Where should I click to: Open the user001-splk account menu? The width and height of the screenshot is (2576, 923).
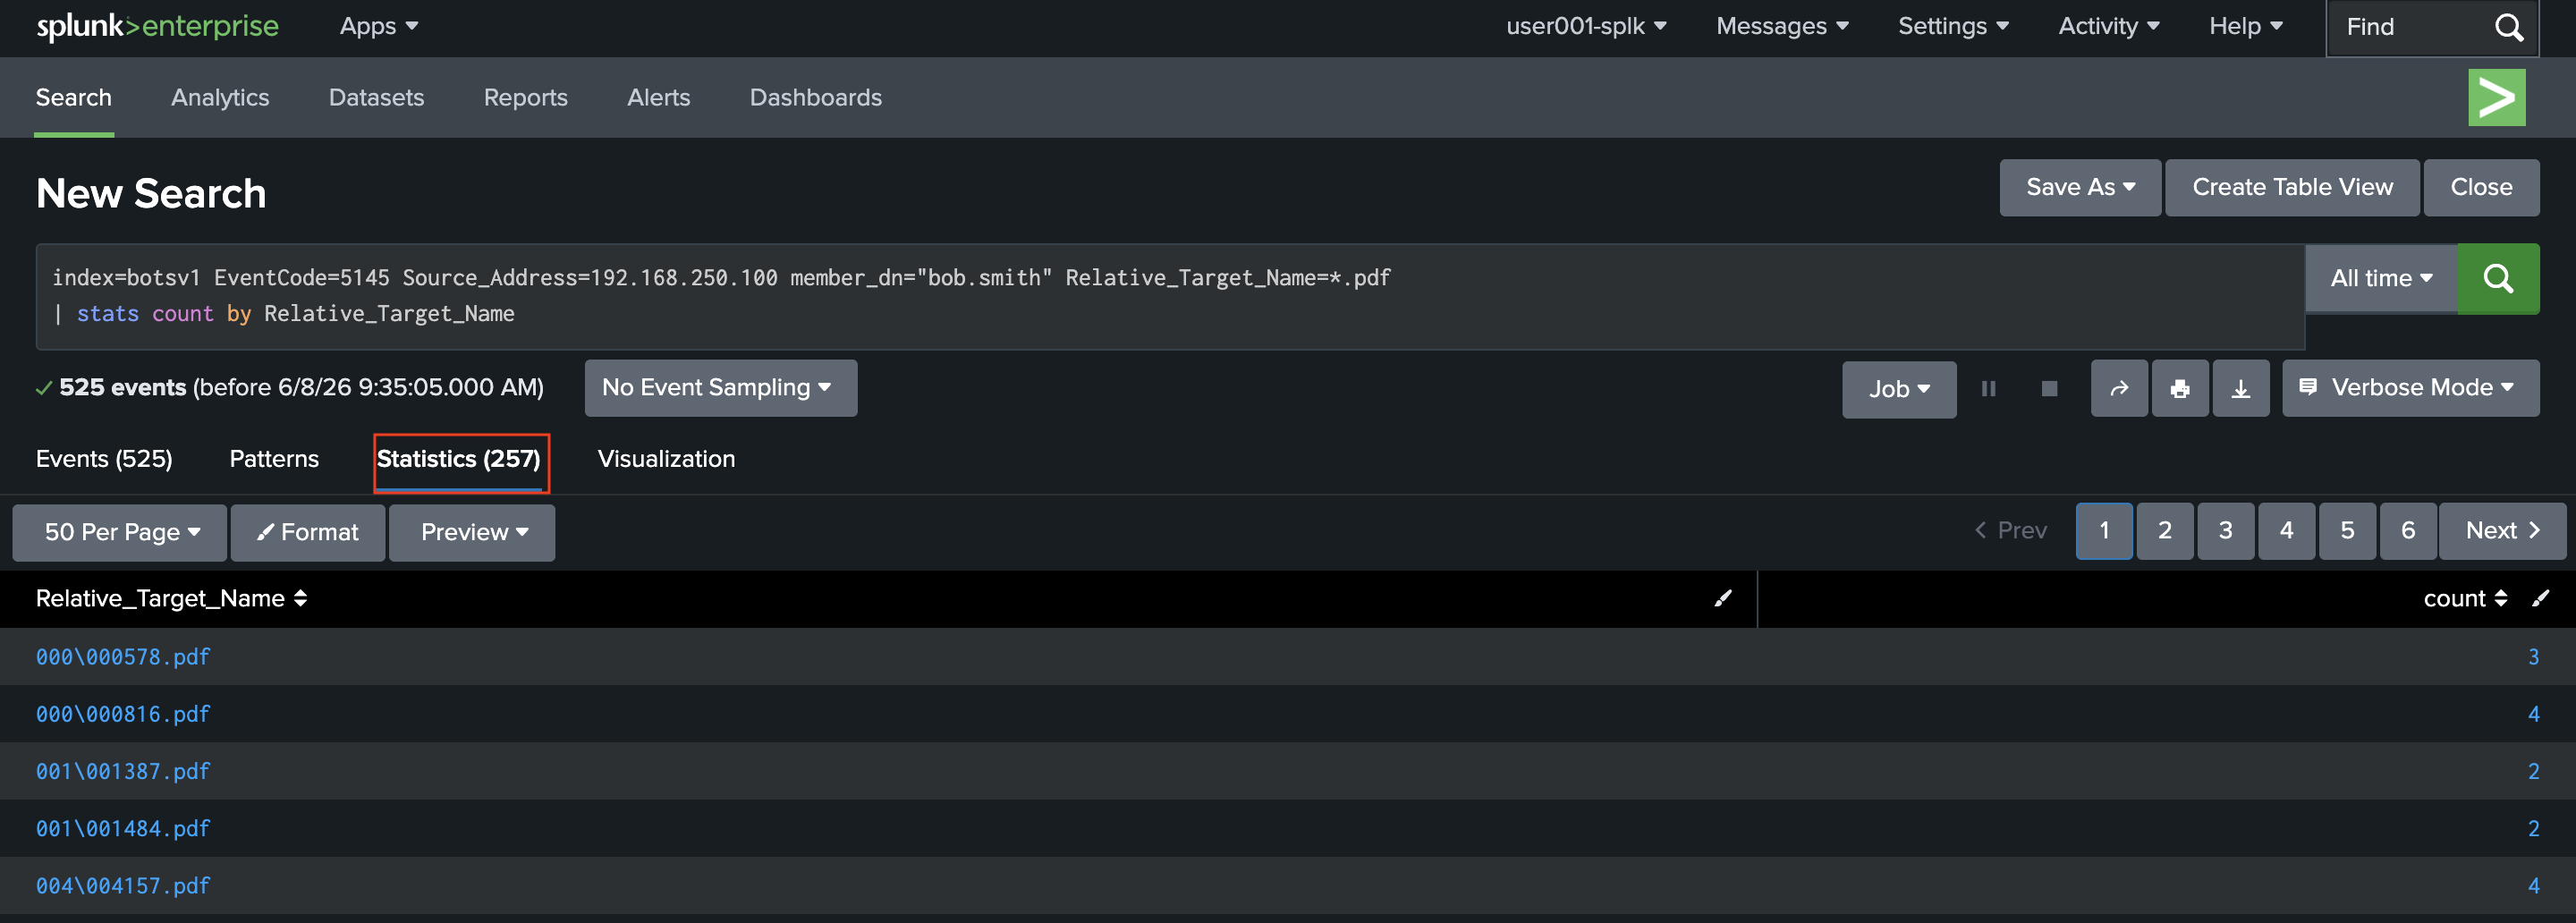tap(1586, 27)
